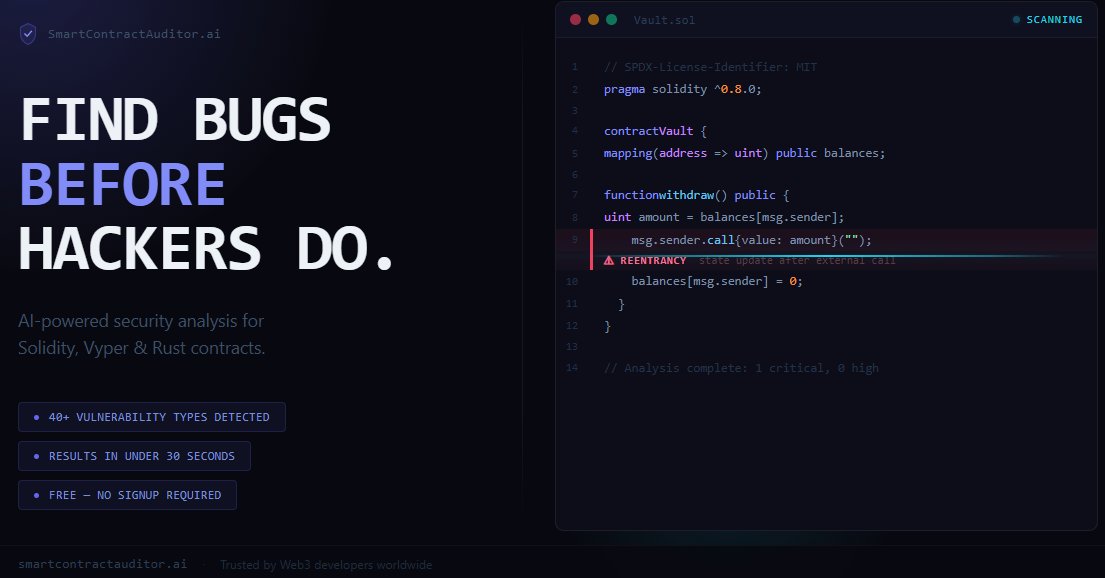Viewport: 1105px width, 578px height.
Task: Click the 'functionwithdraw() public {' line
Action: click(696, 195)
